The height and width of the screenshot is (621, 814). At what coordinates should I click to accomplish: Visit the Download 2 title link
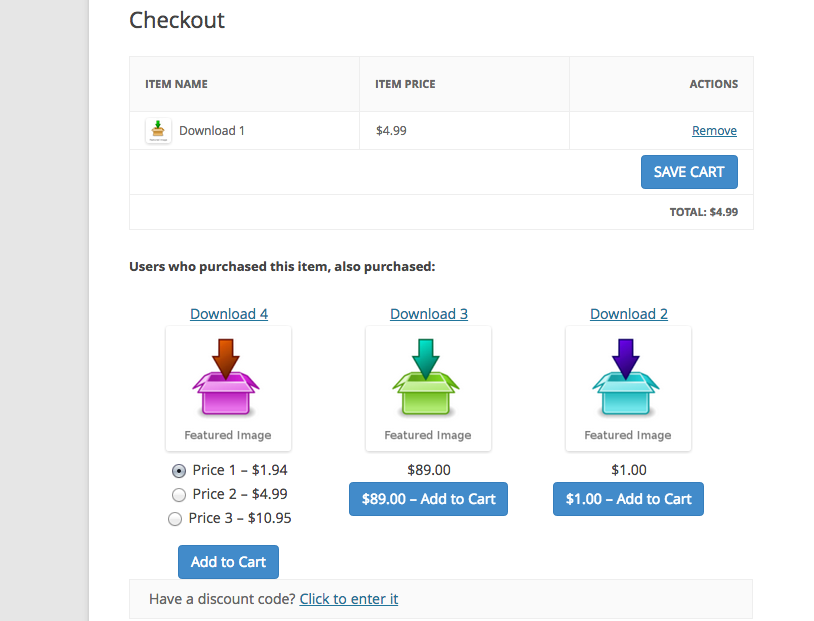629,314
